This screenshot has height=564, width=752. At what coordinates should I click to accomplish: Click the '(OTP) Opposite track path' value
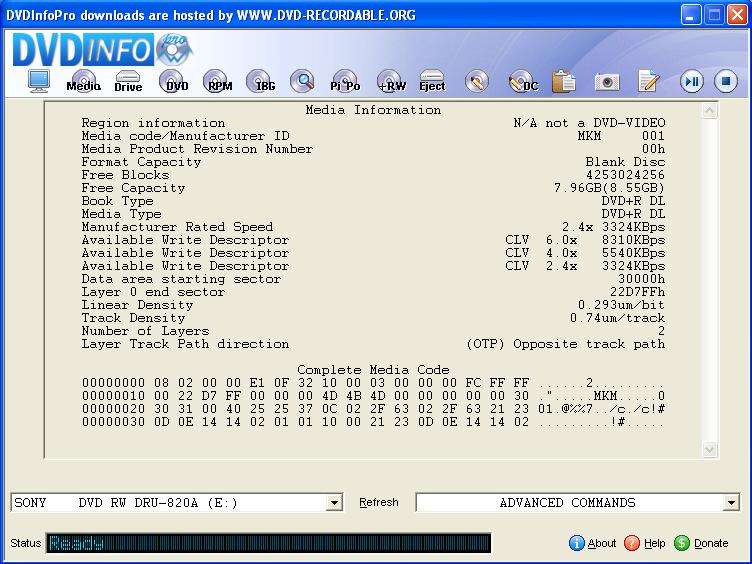click(x=566, y=344)
